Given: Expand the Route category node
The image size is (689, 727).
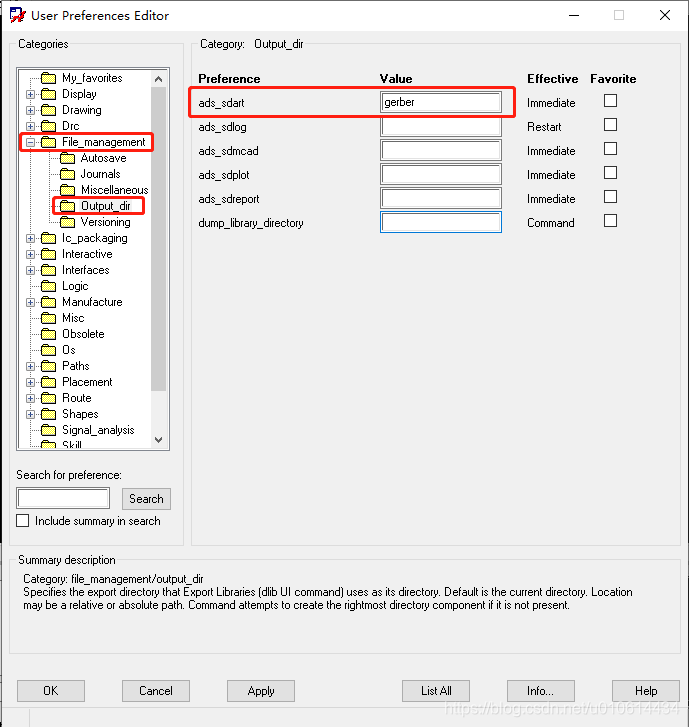Looking at the screenshot, I should 30,398.
